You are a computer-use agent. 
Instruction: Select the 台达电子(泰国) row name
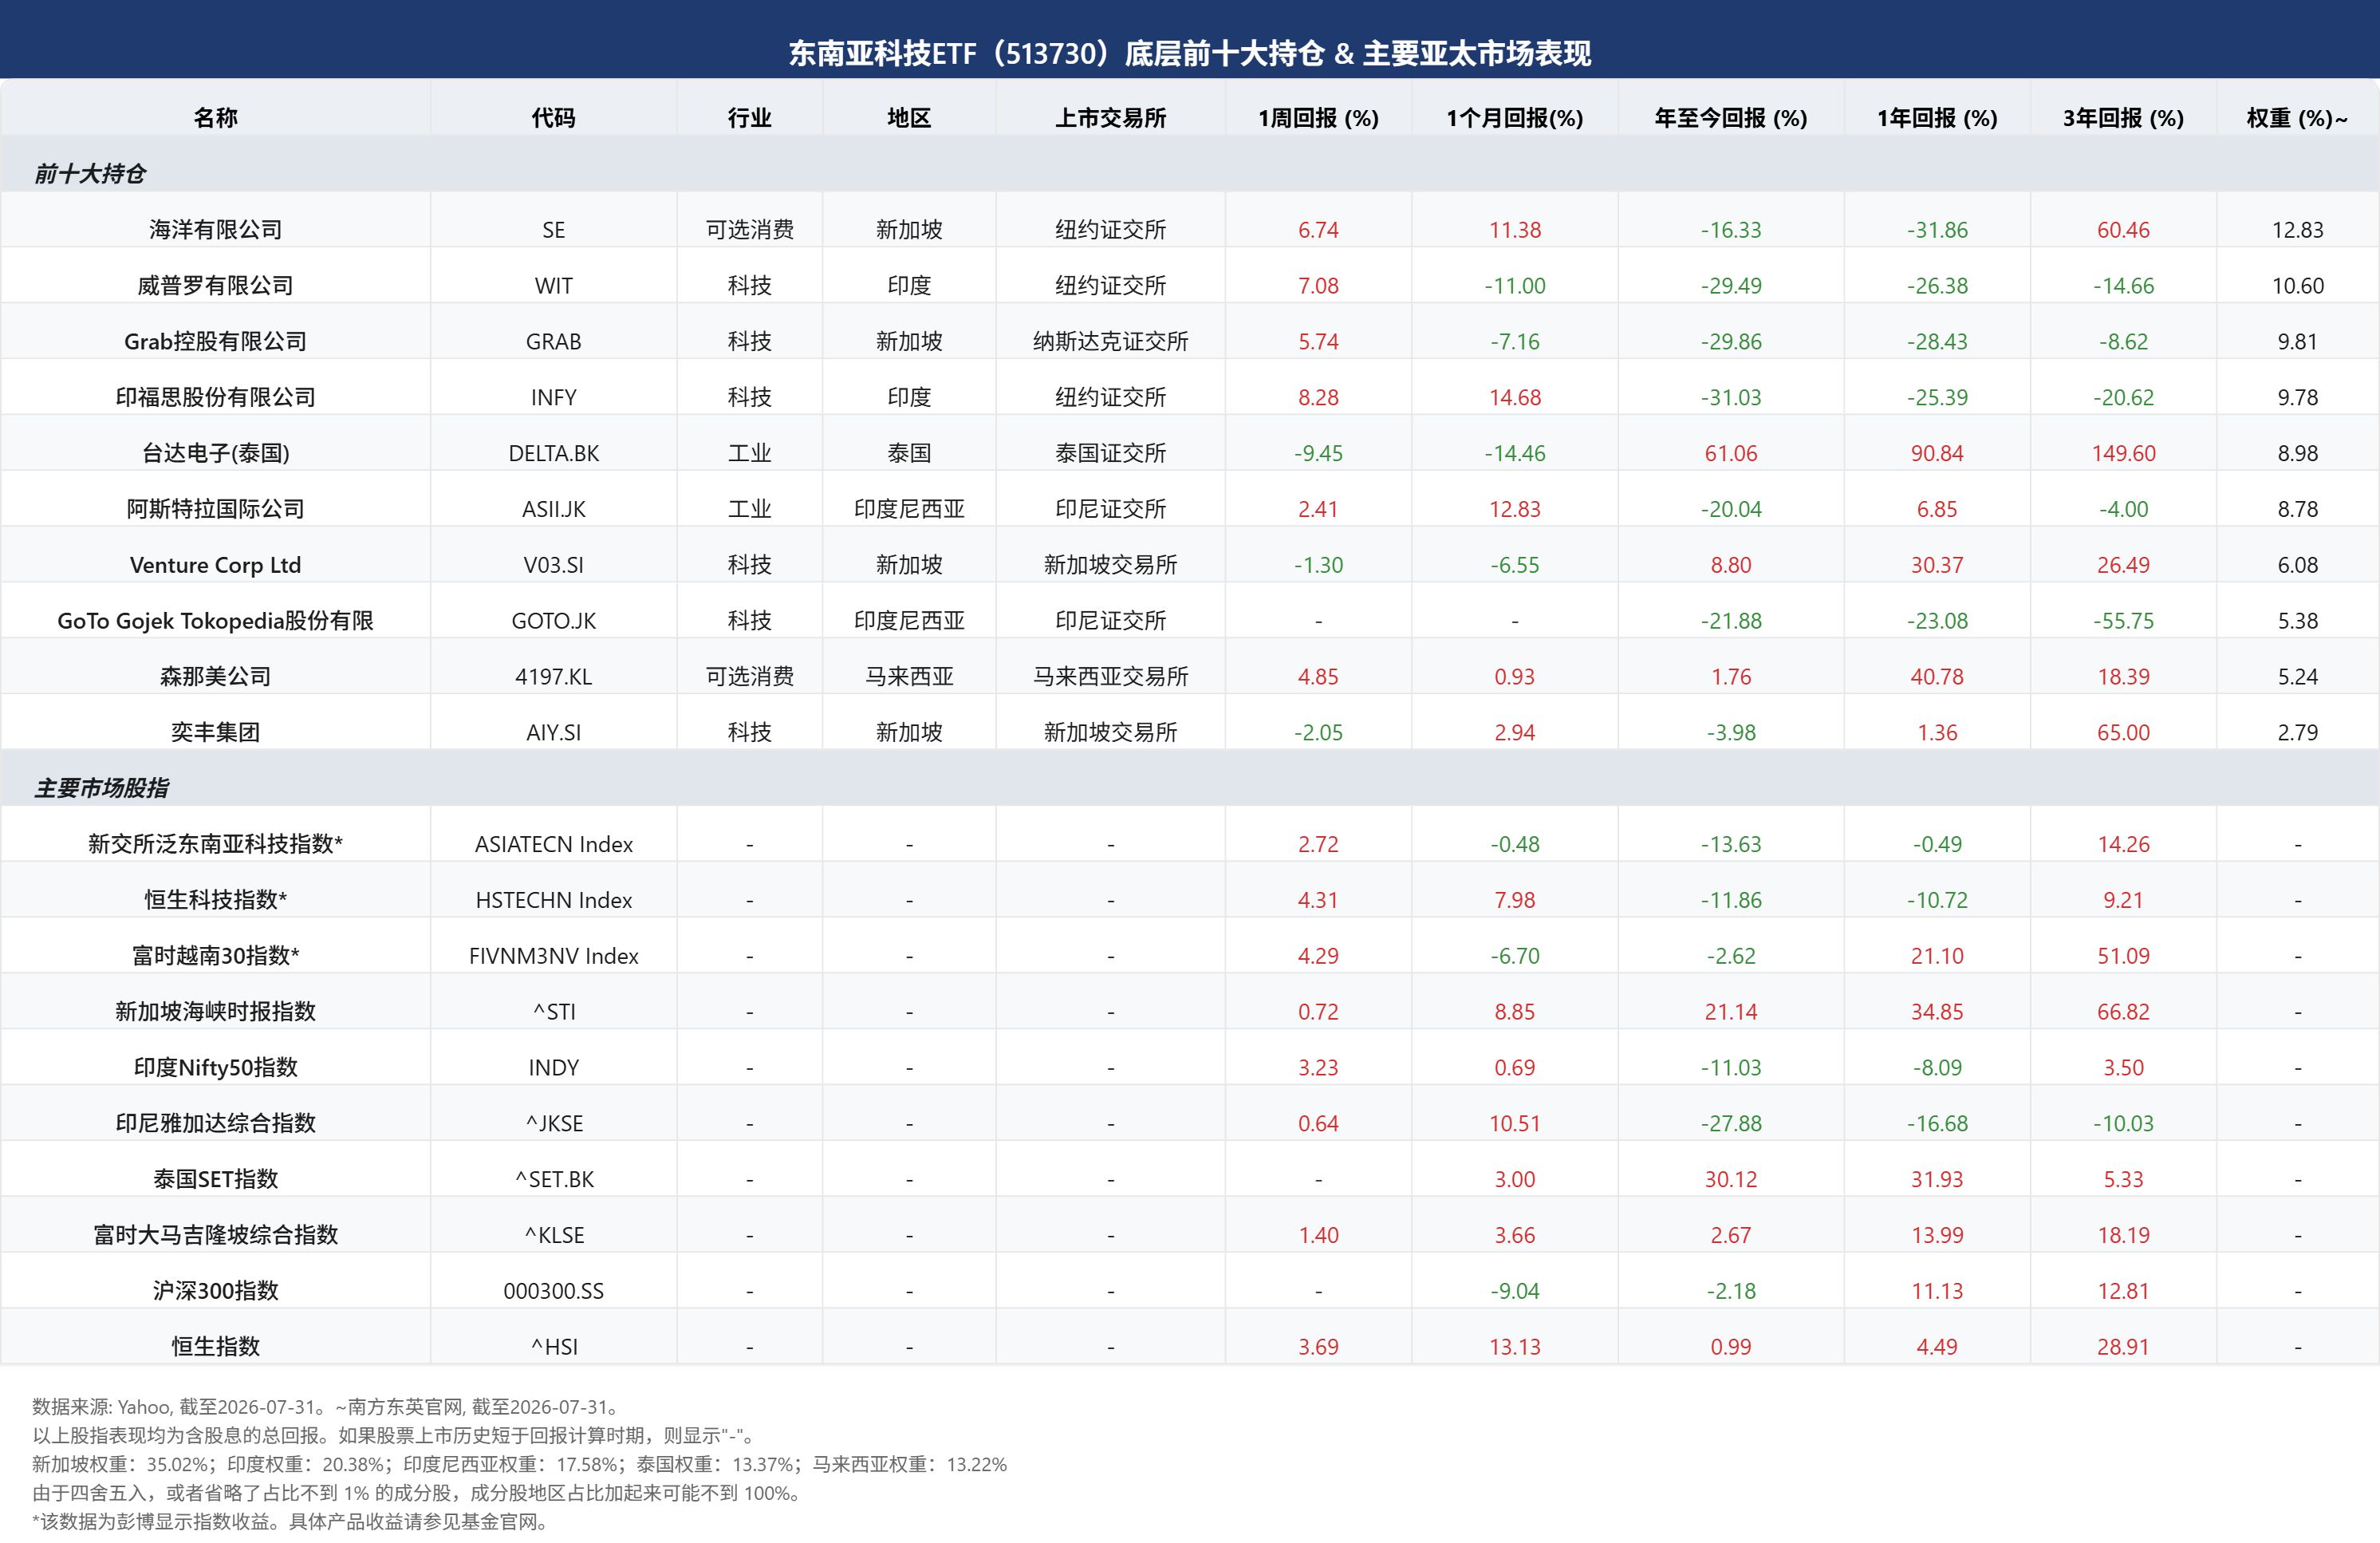[215, 453]
